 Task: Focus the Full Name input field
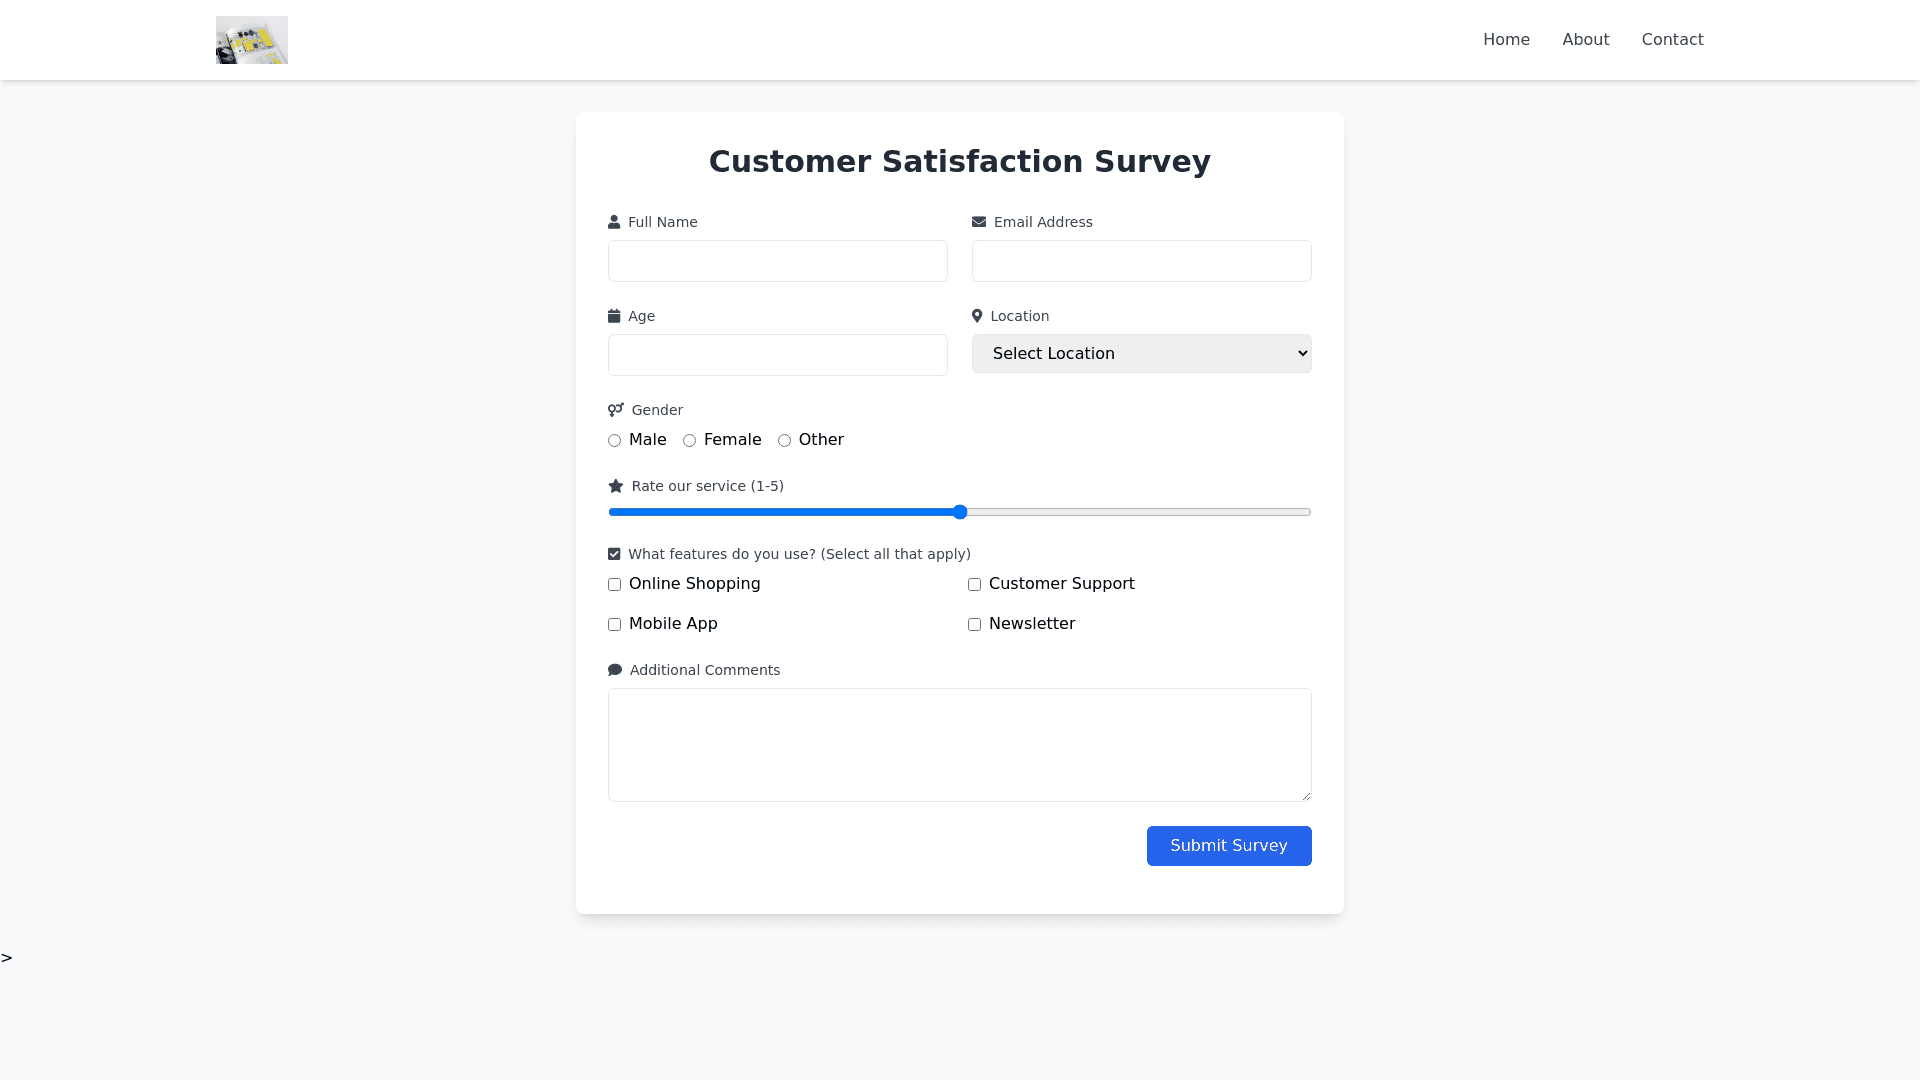(777, 261)
